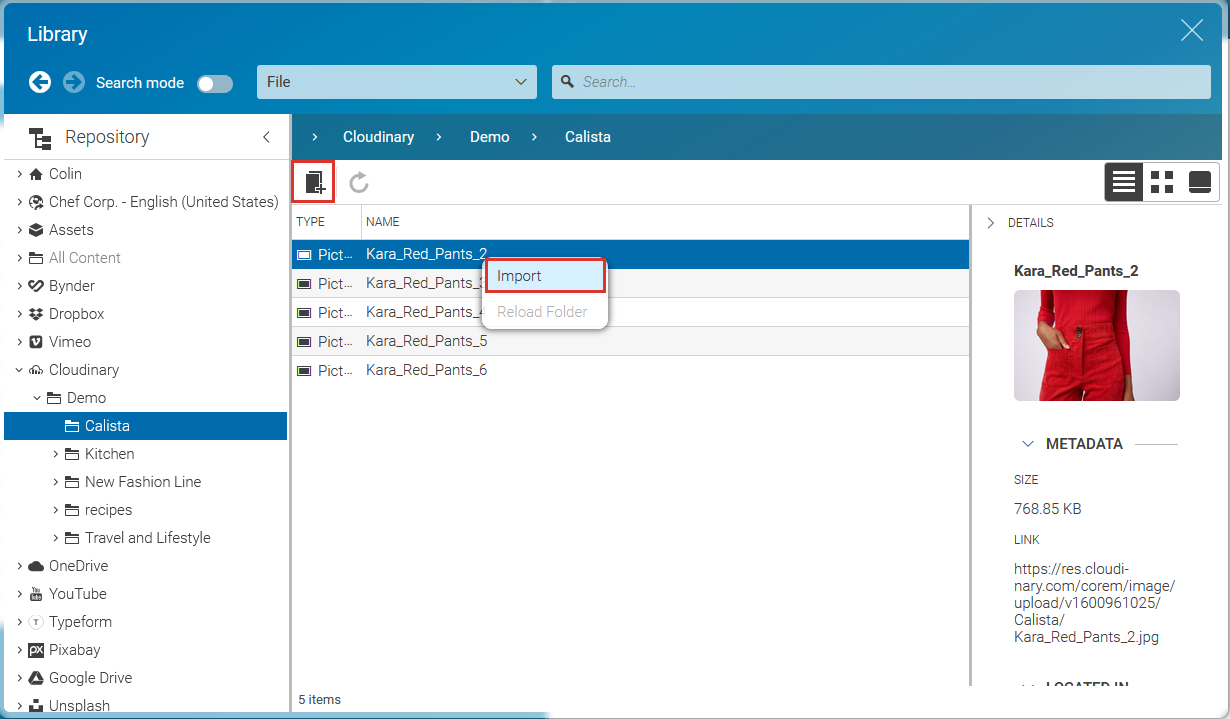Click the highlighted import asset icon
The image size is (1230, 719).
313,182
